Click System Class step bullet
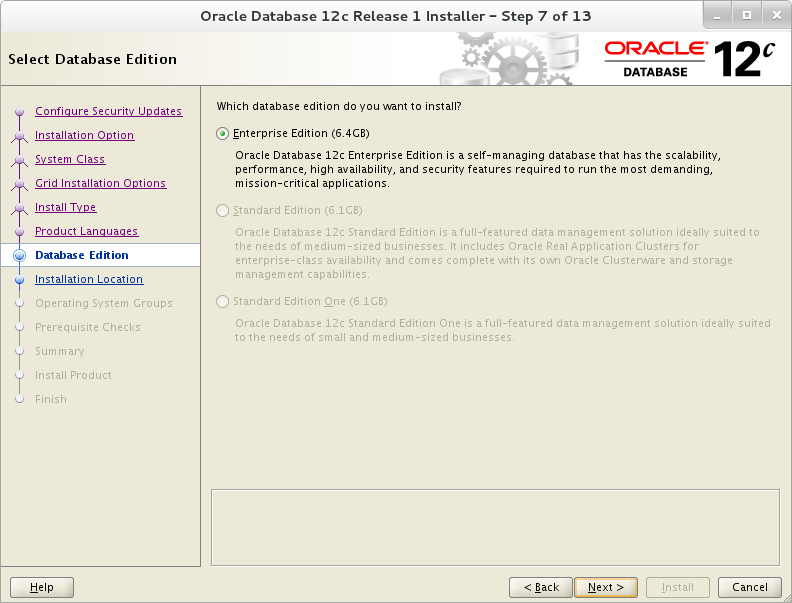This screenshot has width=792, height=603. tap(20, 160)
